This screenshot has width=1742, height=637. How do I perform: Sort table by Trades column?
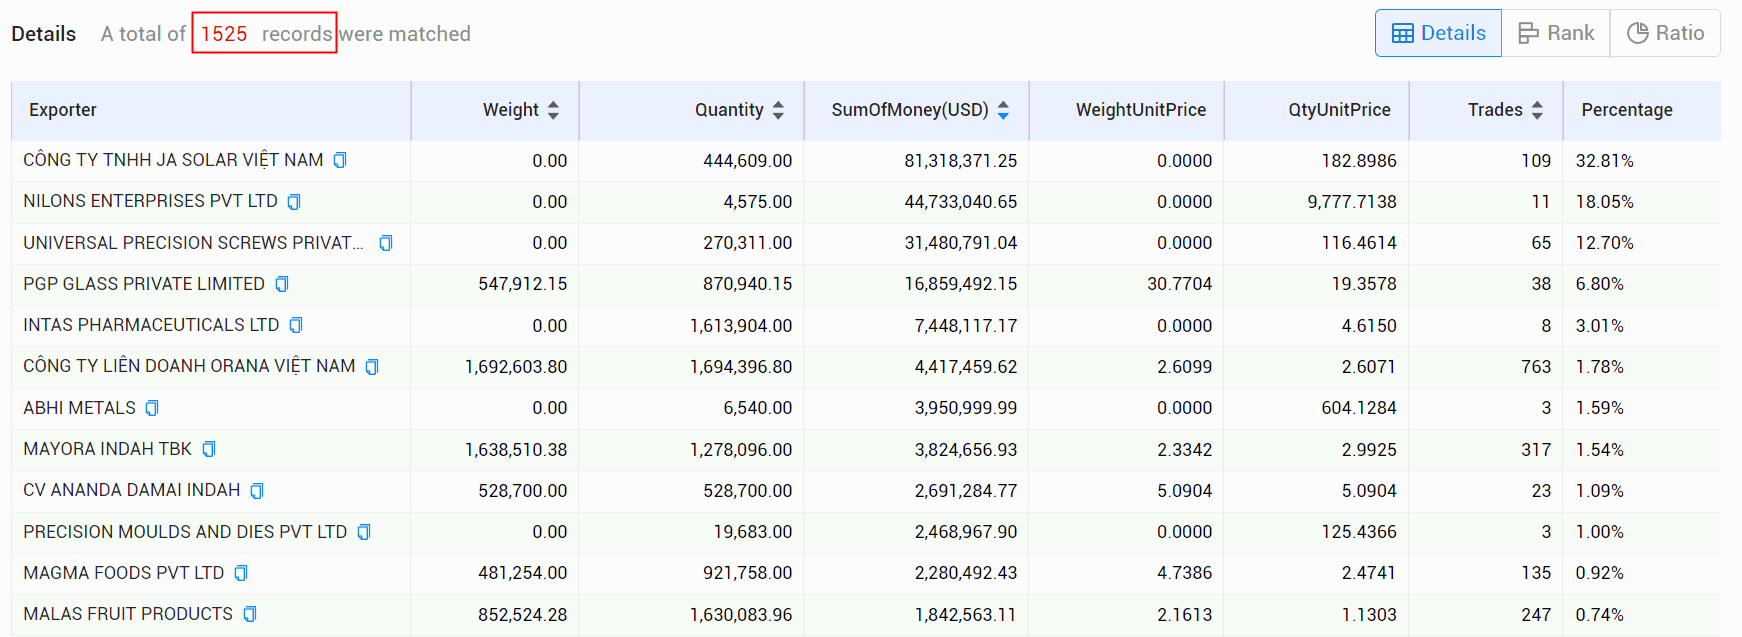tap(1537, 110)
